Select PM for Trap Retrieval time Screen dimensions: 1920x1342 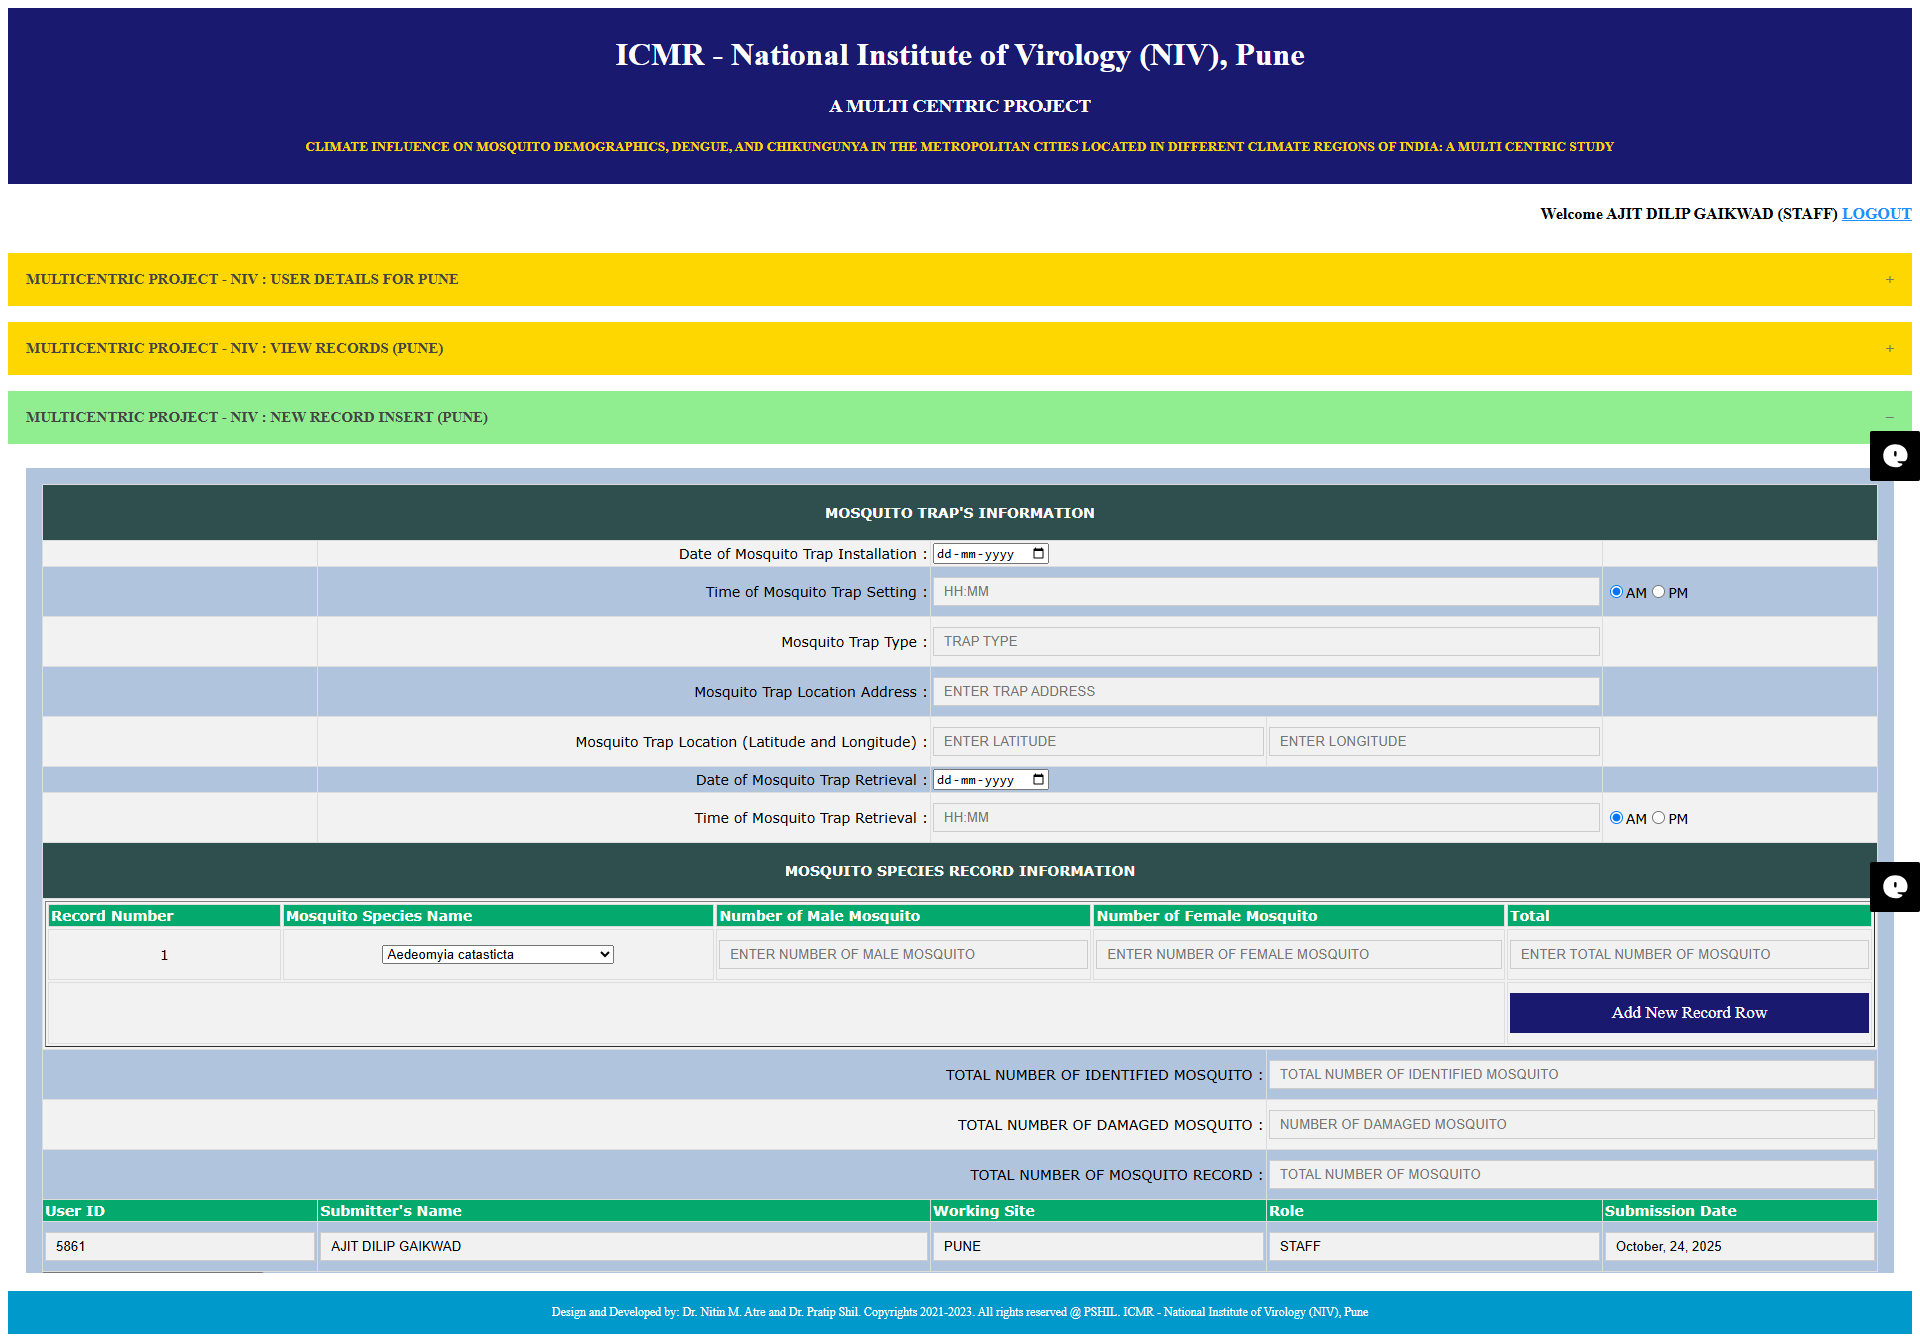coord(1658,818)
